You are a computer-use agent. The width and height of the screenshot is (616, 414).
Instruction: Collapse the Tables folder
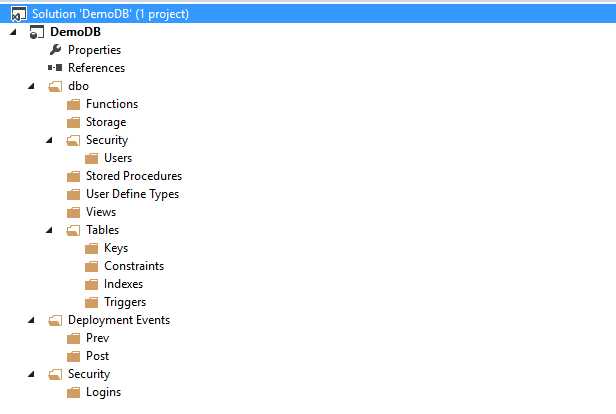[x=49, y=230]
